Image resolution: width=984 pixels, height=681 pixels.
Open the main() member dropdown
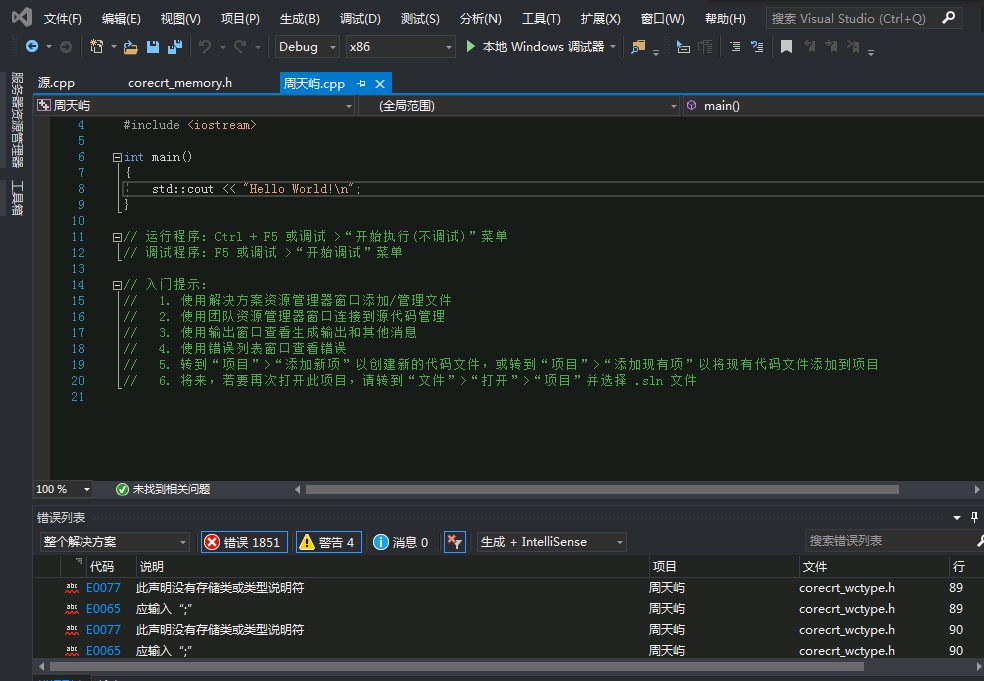pyautogui.click(x=833, y=105)
